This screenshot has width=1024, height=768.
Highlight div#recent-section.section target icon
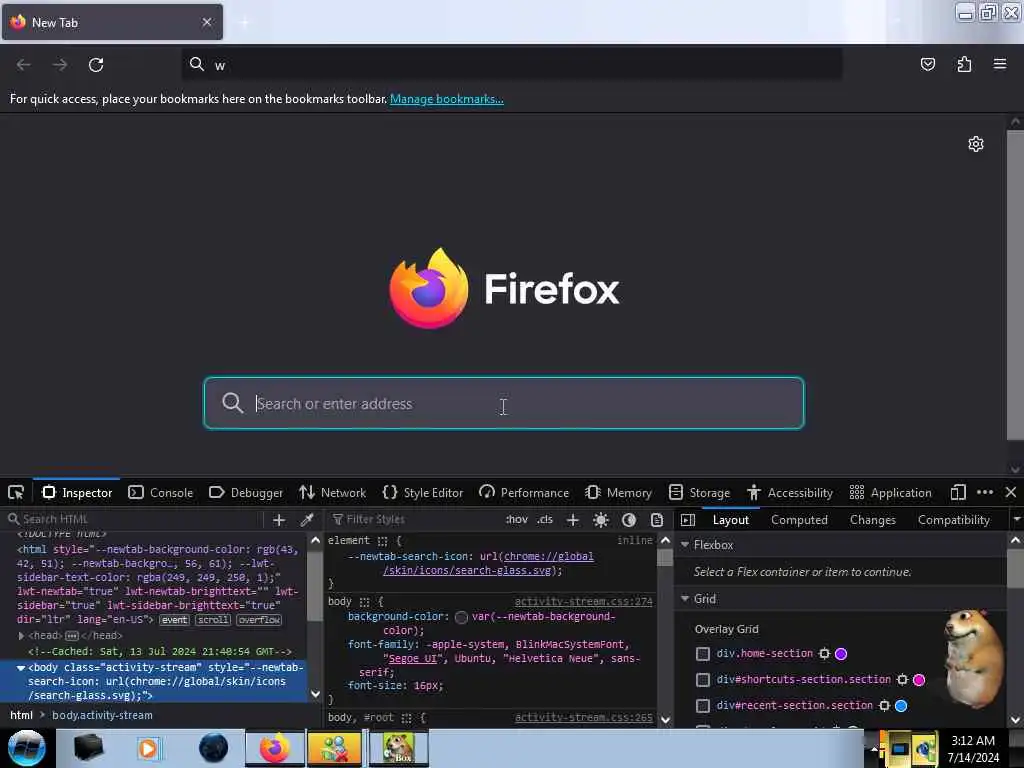(884, 705)
